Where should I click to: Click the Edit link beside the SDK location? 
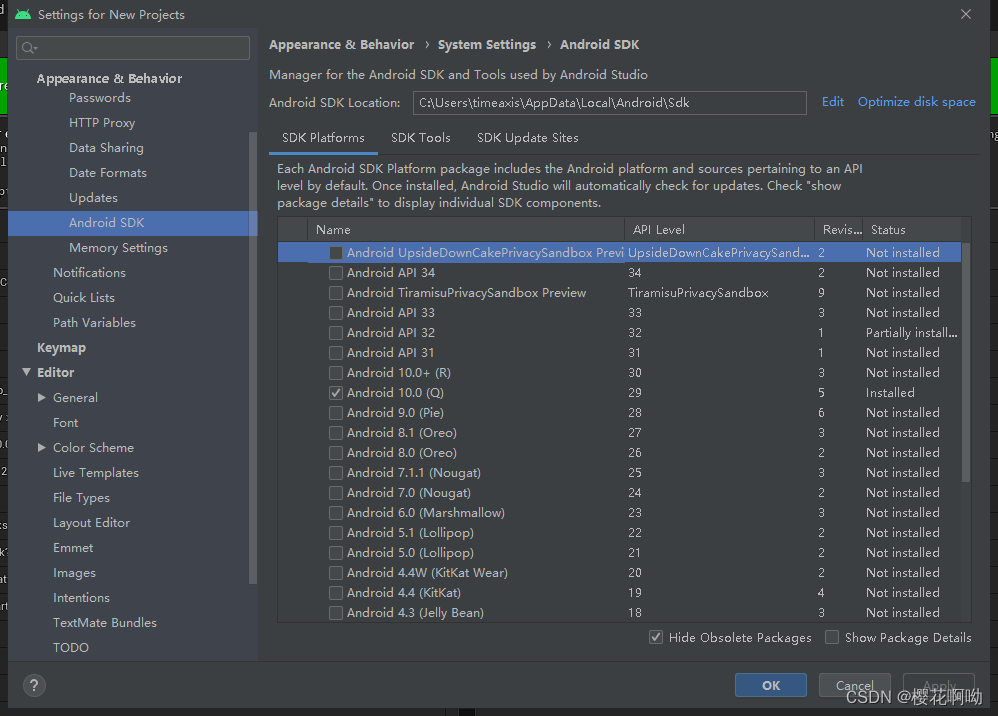tap(831, 101)
